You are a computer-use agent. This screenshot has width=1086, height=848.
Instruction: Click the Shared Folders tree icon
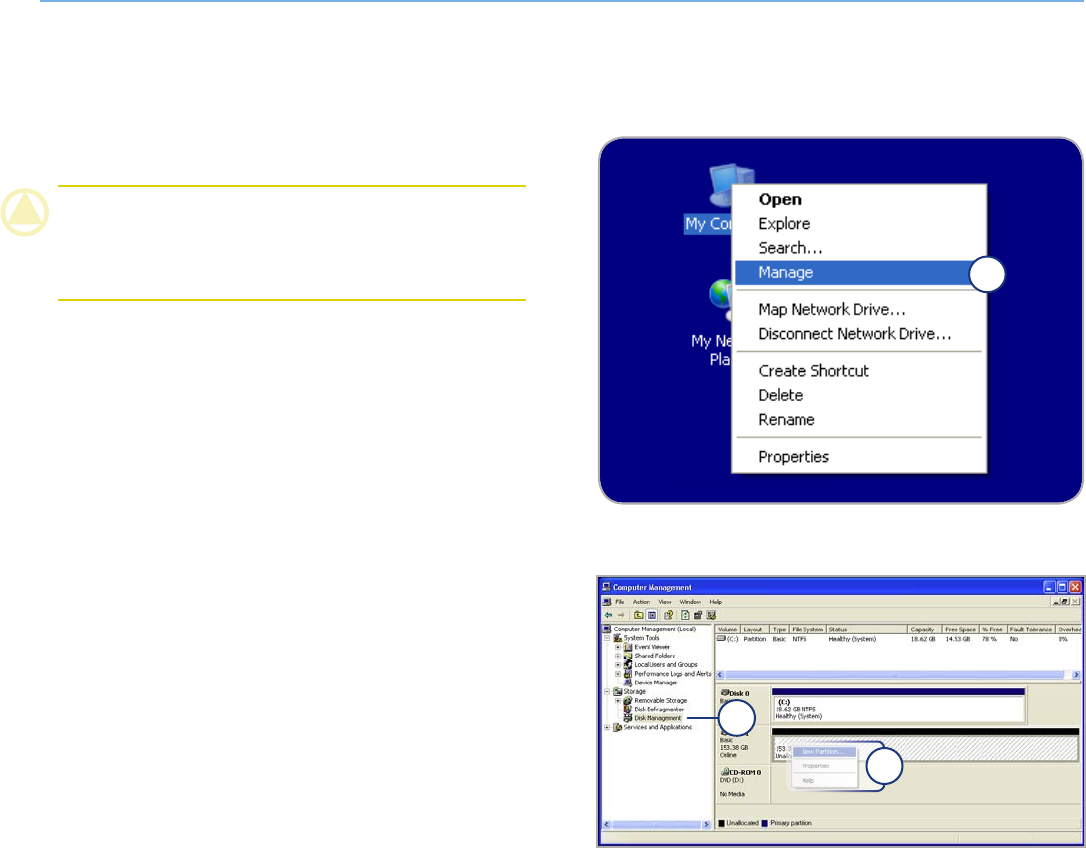pyautogui.click(x=627, y=656)
